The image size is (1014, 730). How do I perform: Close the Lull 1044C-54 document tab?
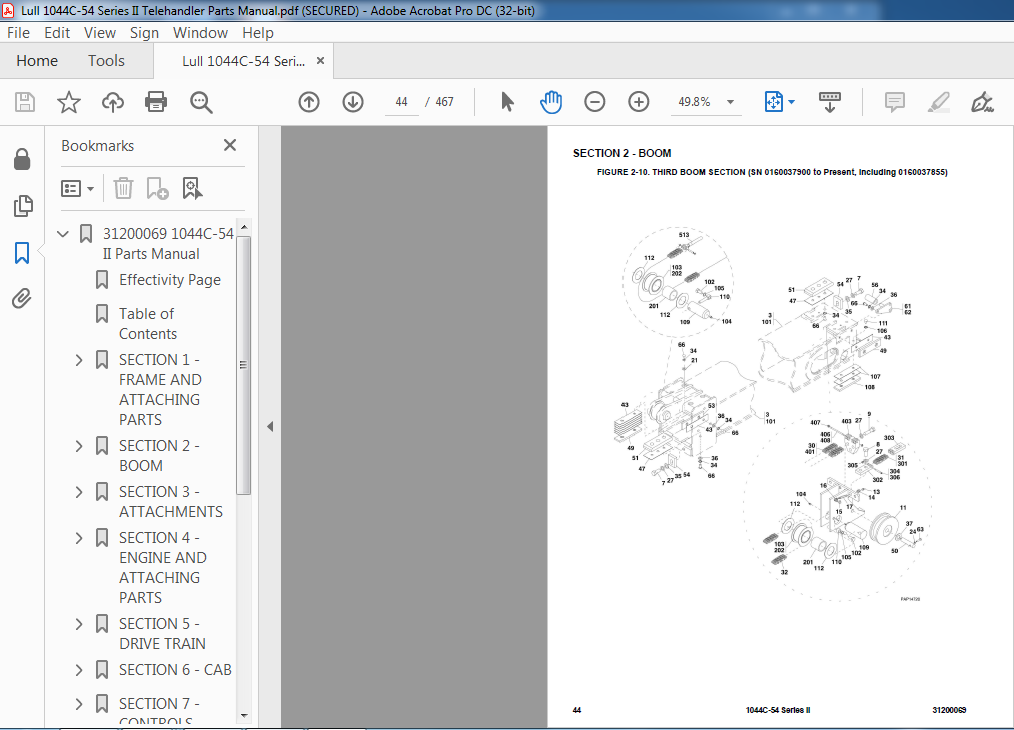coord(320,61)
